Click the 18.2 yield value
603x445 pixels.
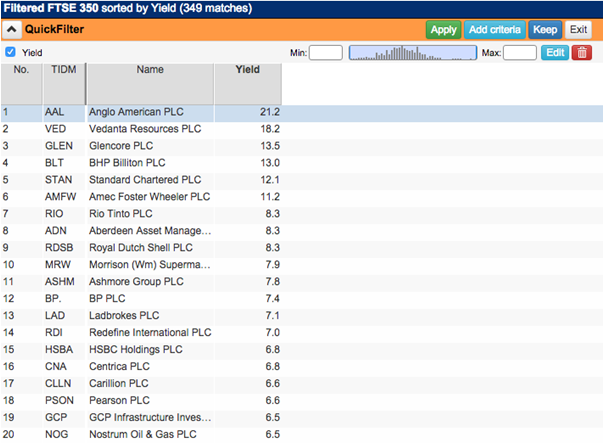click(x=270, y=129)
